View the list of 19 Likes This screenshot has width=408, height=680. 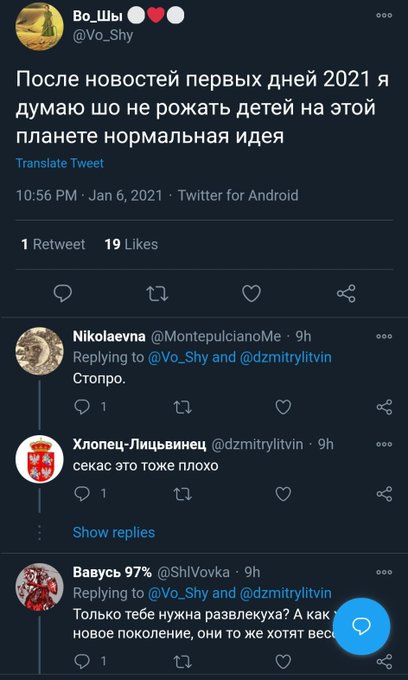pos(131,245)
